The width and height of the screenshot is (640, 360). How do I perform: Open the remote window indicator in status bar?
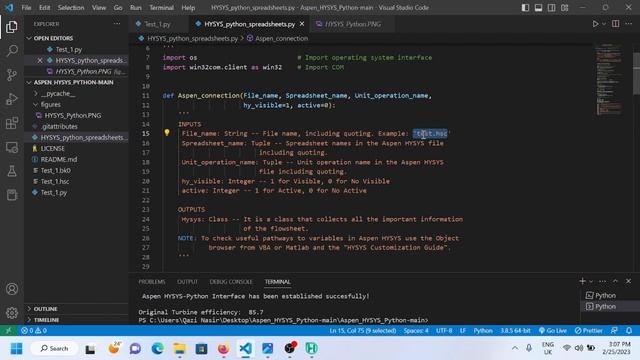tap(8, 330)
